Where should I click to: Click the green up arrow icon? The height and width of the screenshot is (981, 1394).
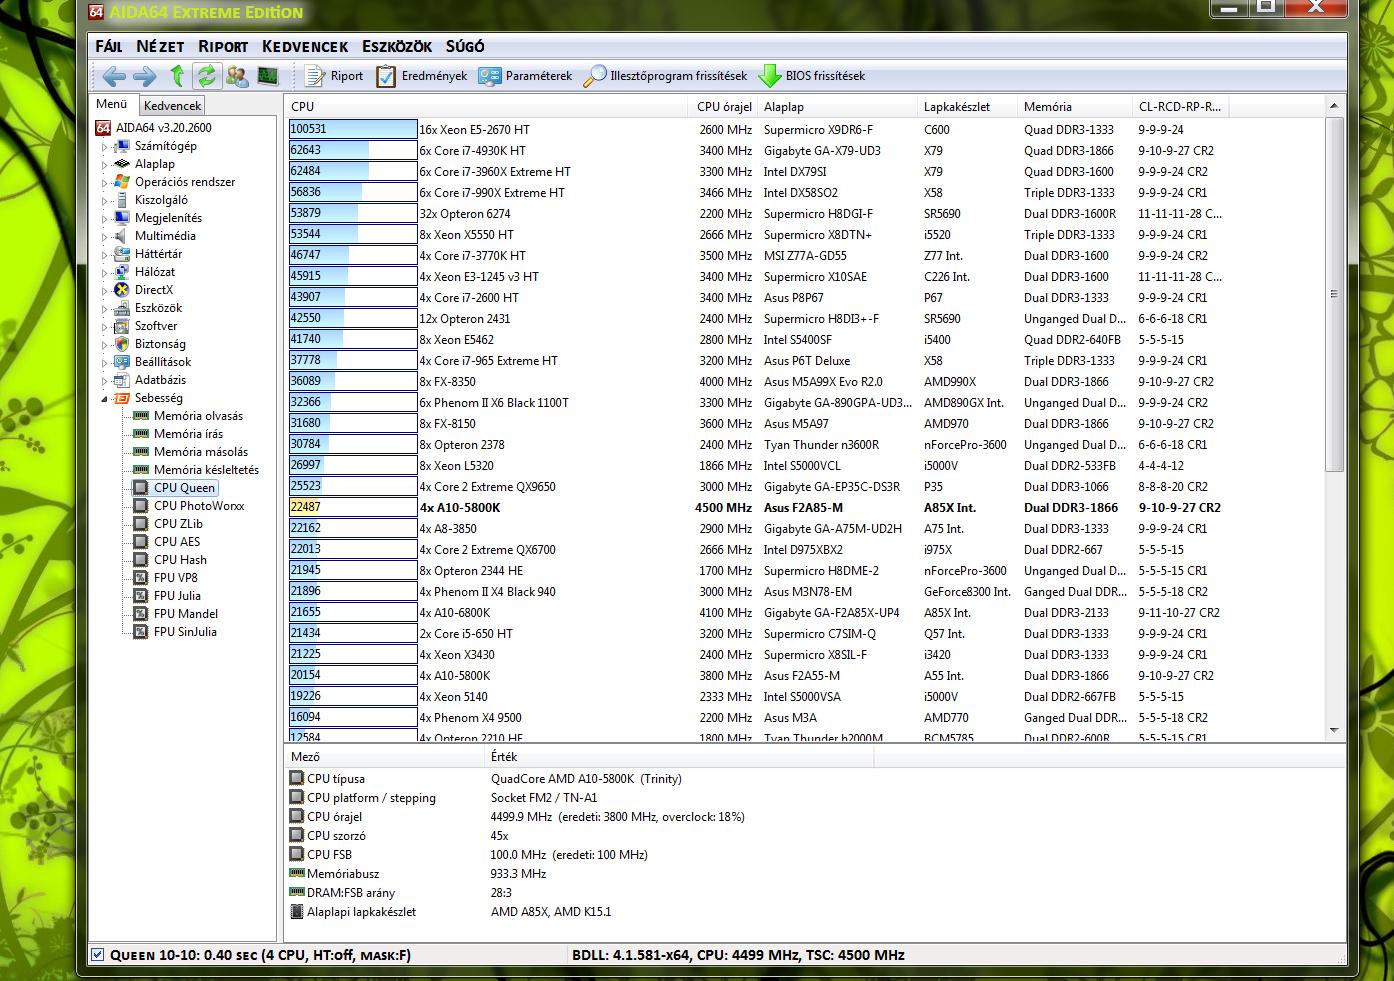(x=177, y=76)
